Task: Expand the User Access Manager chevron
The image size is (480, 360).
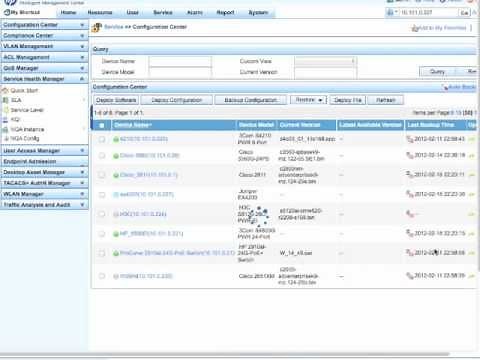Action: tap(82, 151)
